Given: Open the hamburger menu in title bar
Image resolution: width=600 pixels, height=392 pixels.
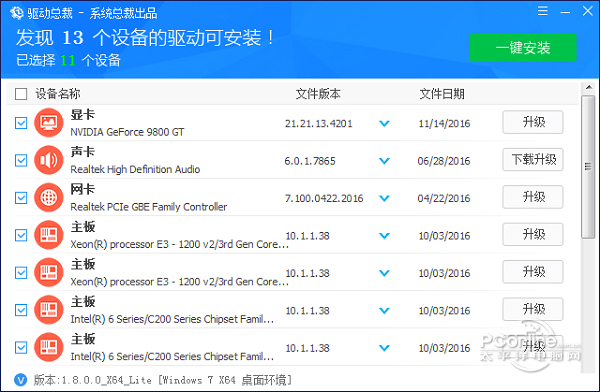Looking at the screenshot, I should tap(543, 11).
